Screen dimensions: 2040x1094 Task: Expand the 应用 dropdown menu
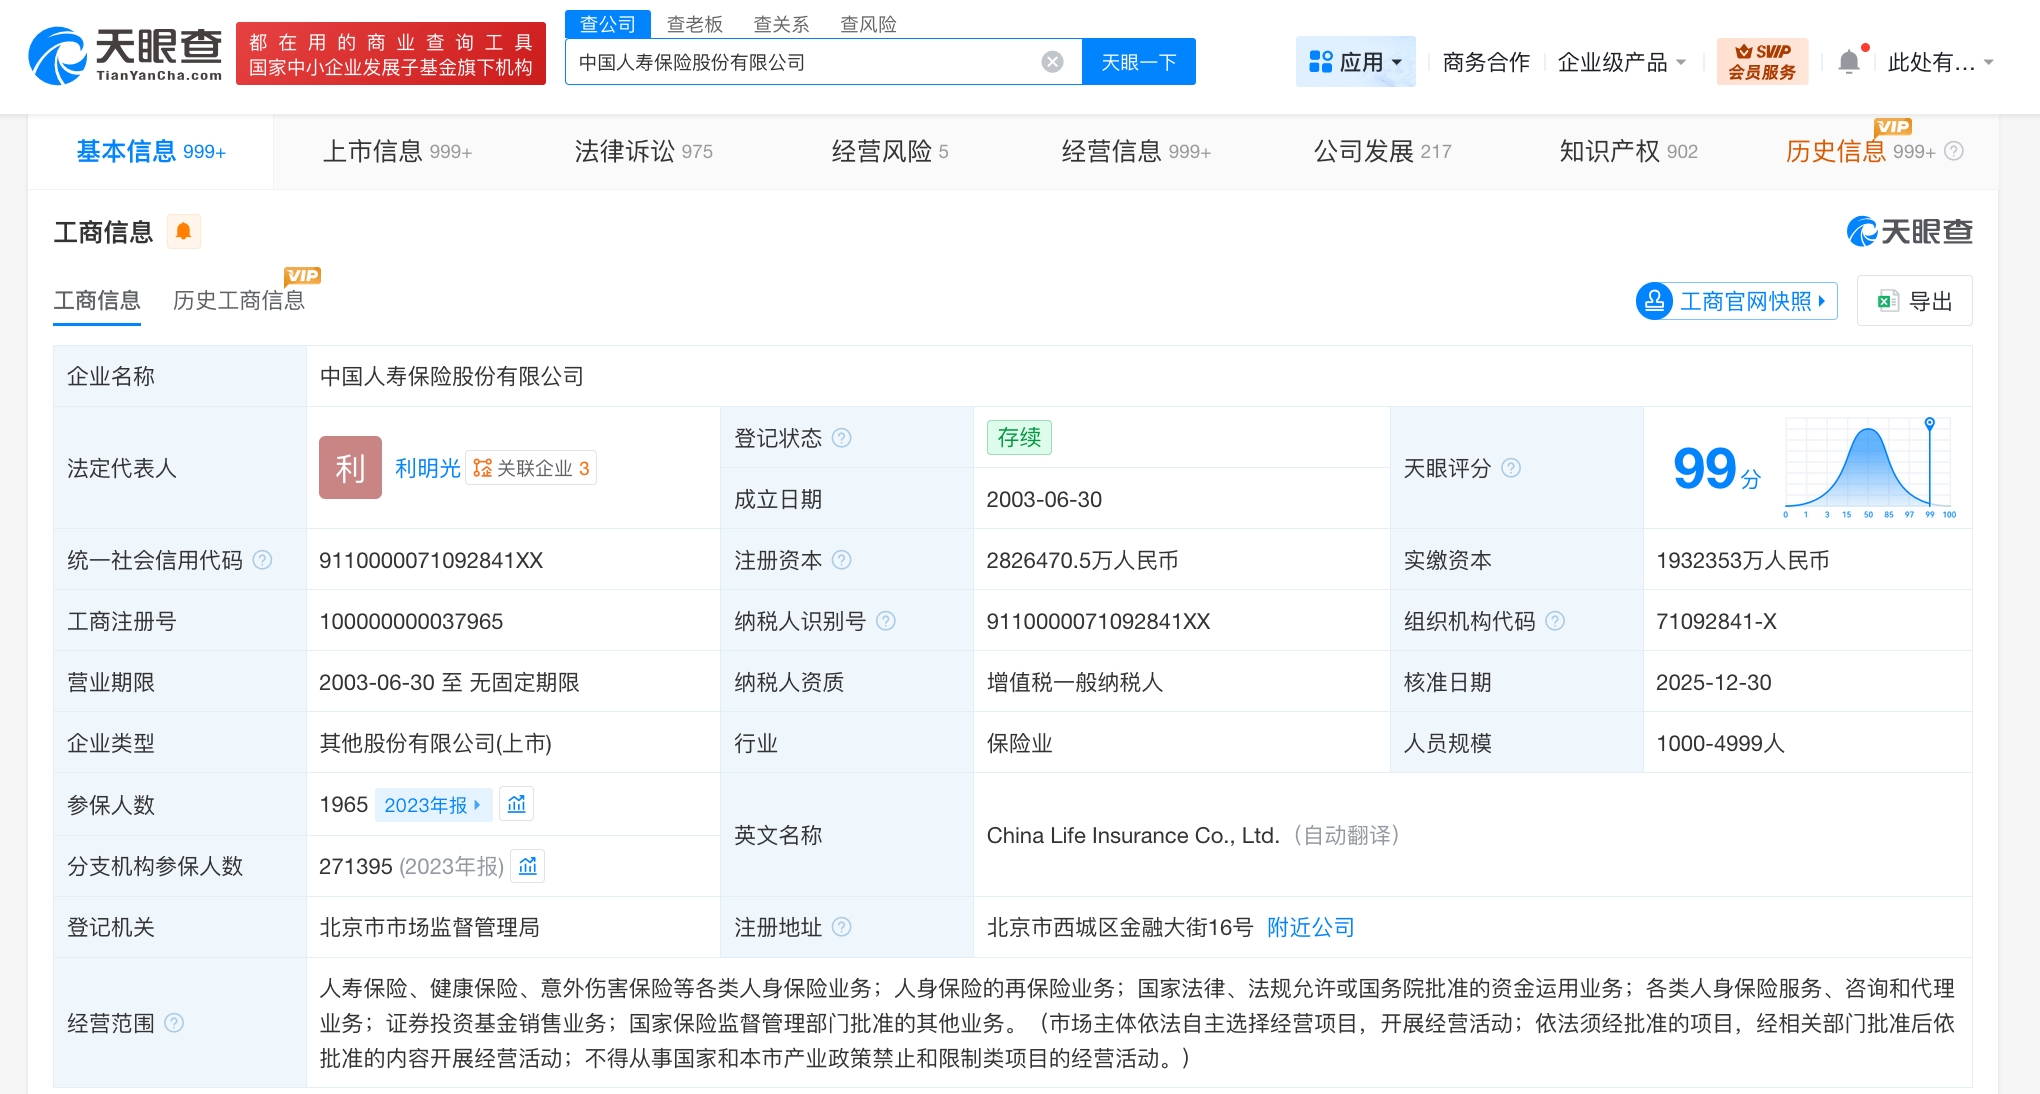click(1355, 62)
